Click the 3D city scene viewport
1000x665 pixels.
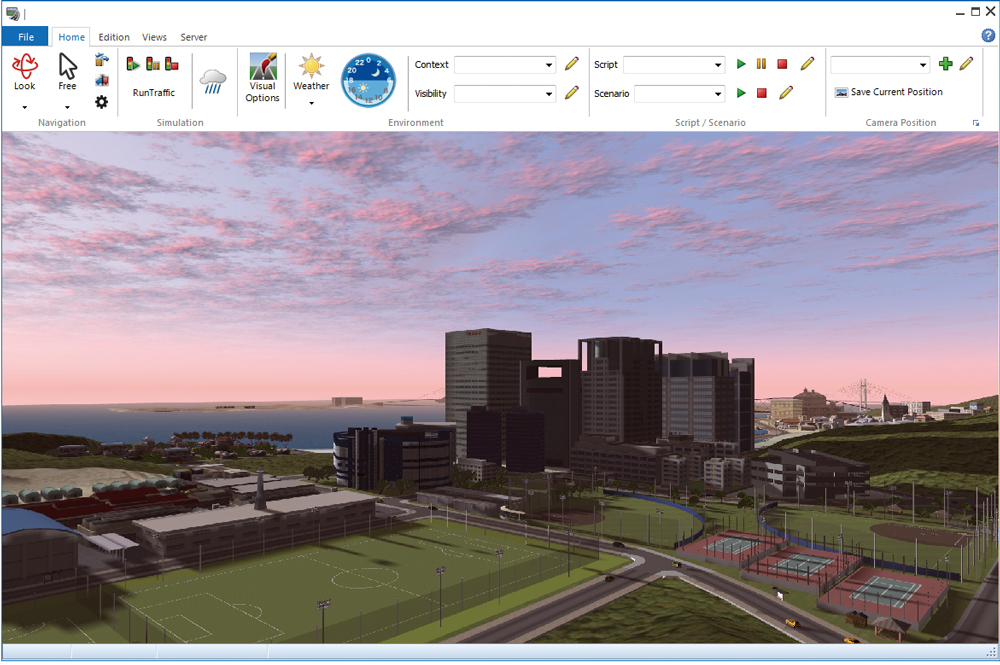point(500,388)
